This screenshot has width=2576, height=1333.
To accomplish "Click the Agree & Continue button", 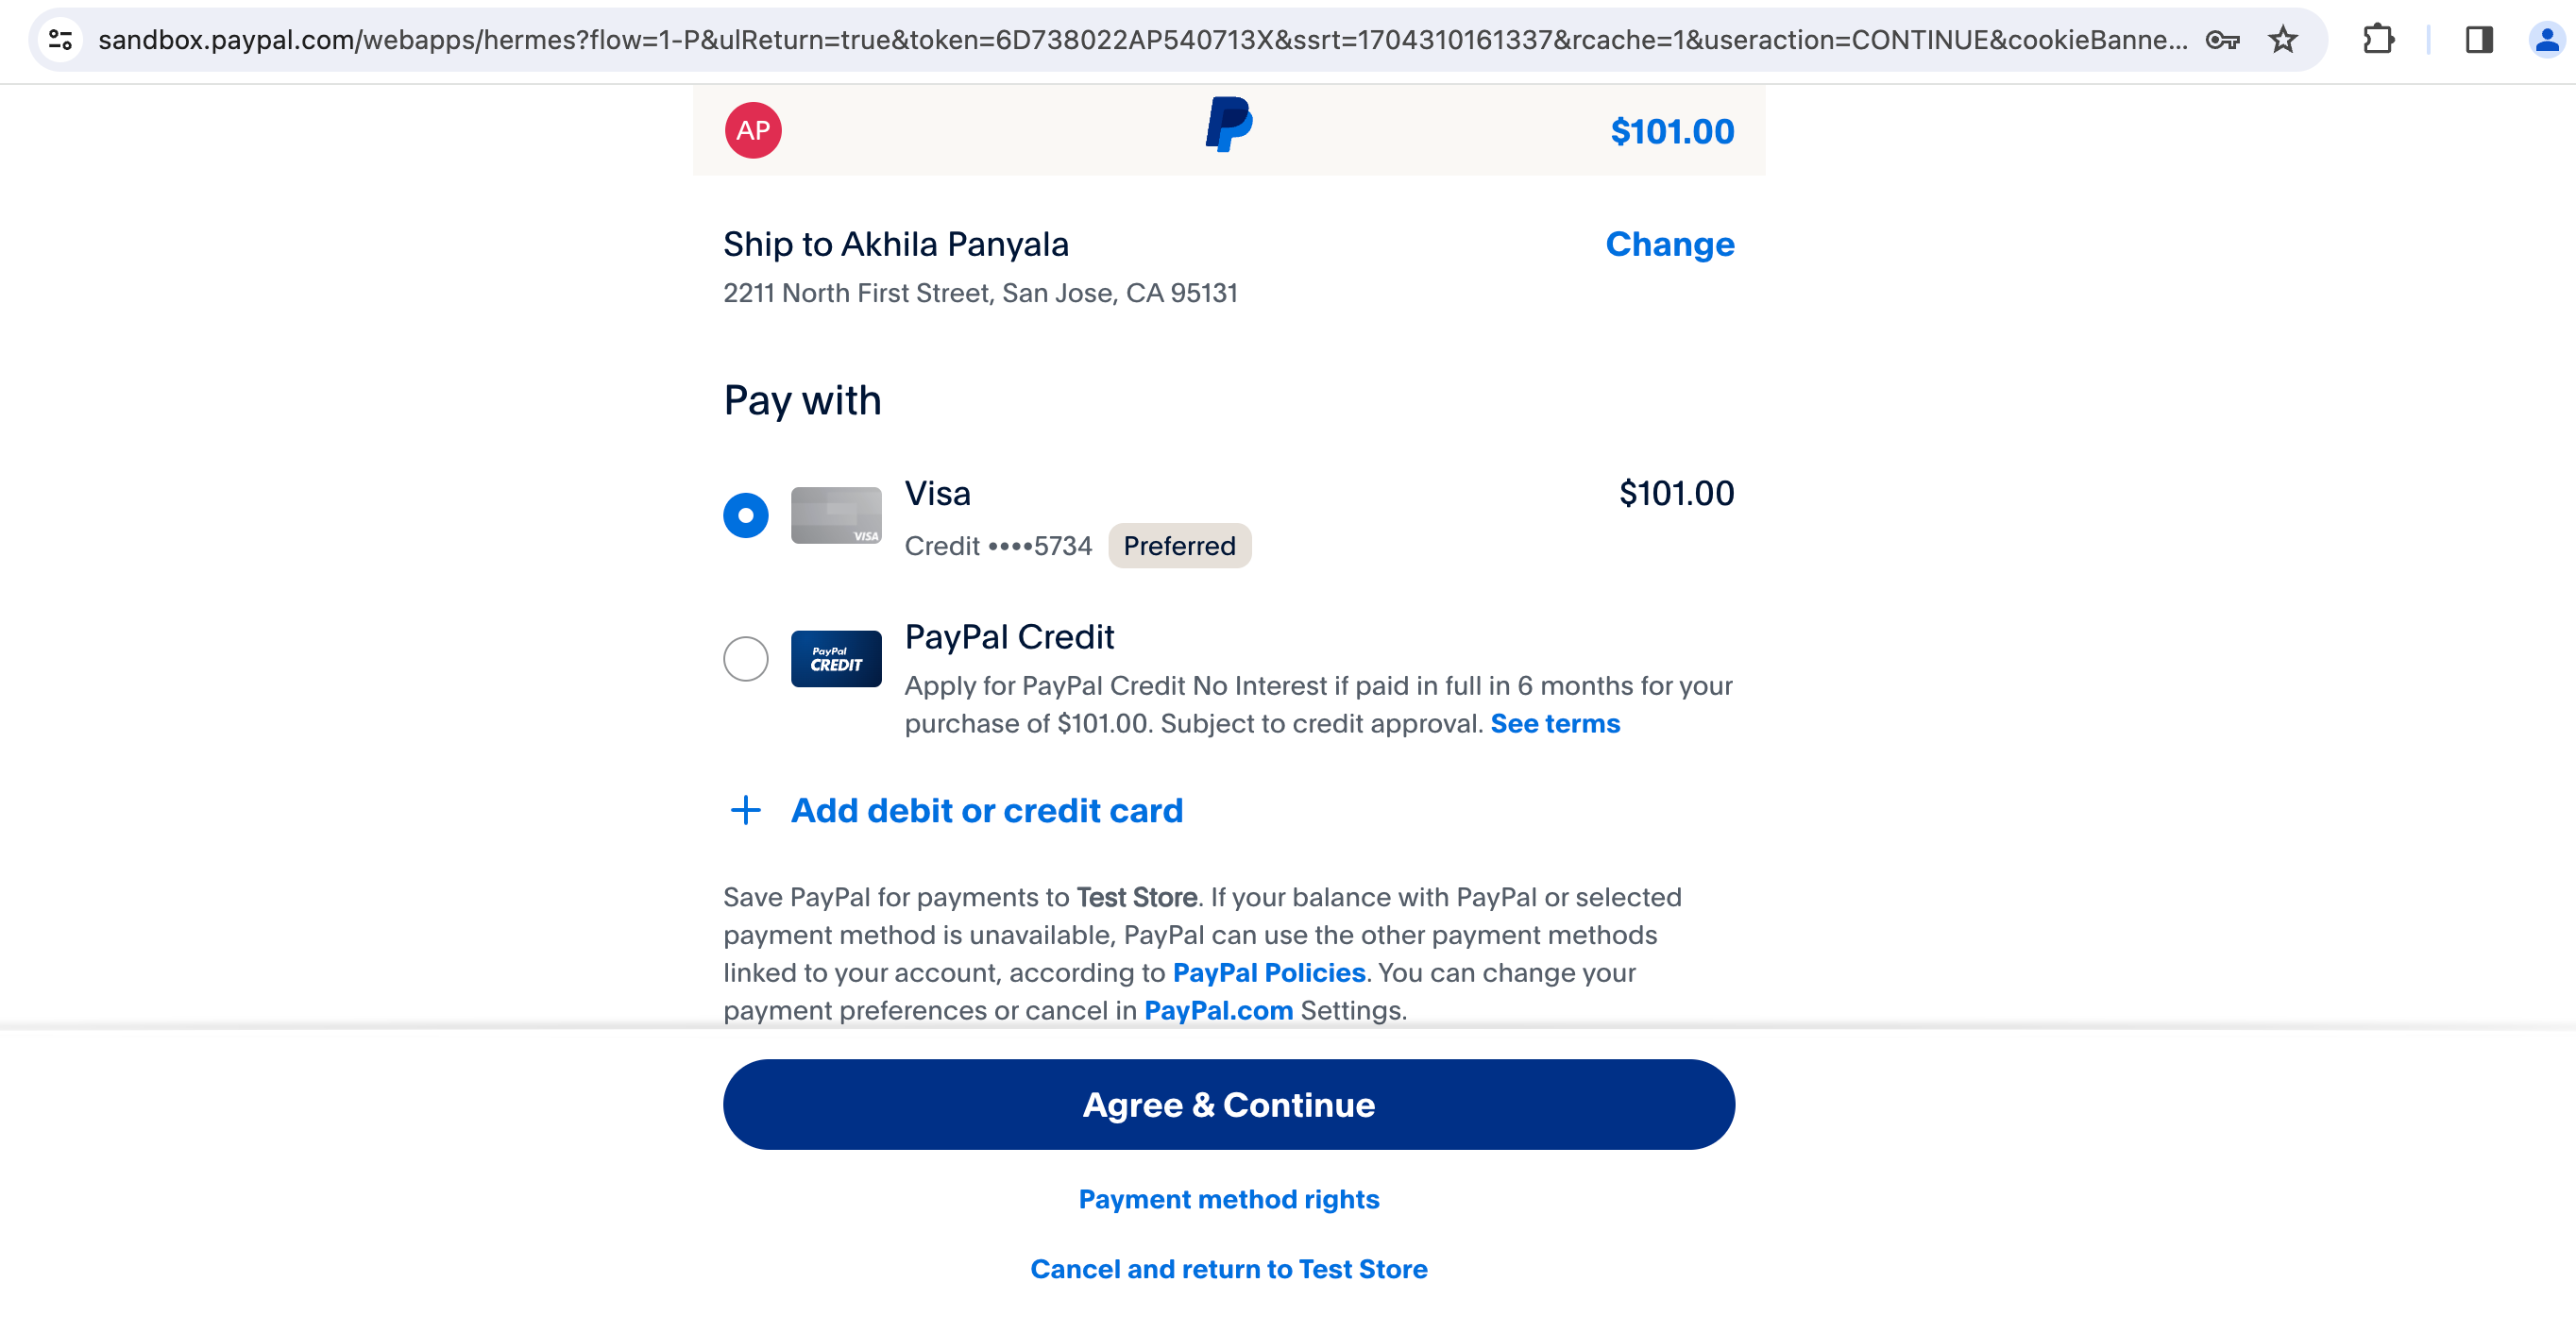I will pyautogui.click(x=1229, y=1104).
